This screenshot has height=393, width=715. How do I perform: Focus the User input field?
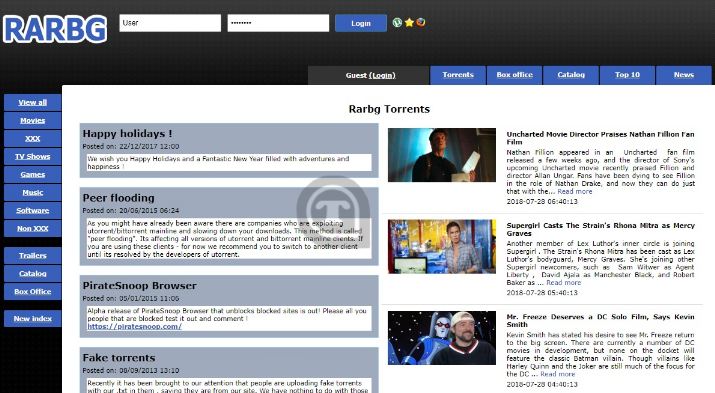[x=170, y=23]
